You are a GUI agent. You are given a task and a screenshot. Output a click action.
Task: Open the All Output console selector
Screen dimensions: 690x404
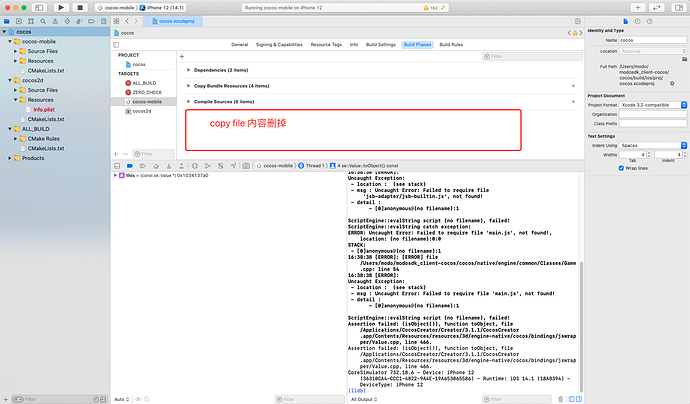point(364,399)
